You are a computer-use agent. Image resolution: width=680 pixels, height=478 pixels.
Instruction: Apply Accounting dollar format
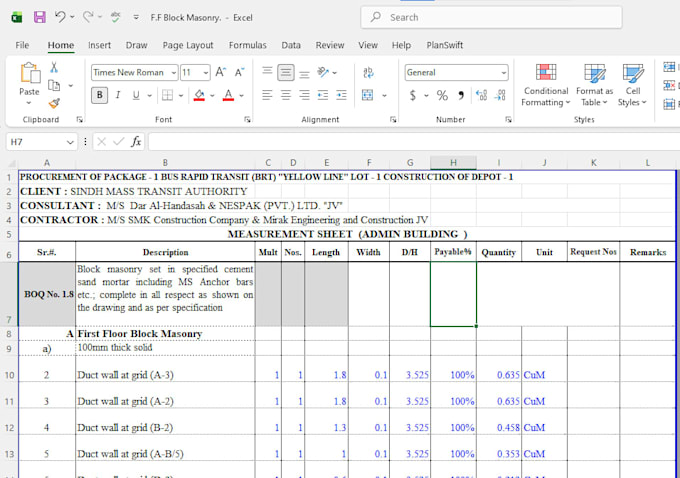[413, 95]
